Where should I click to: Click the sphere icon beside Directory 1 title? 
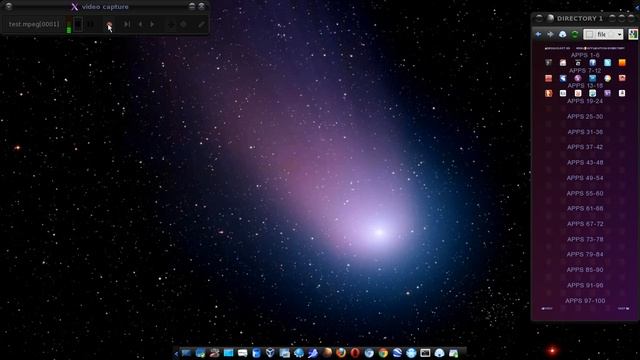coord(550,18)
